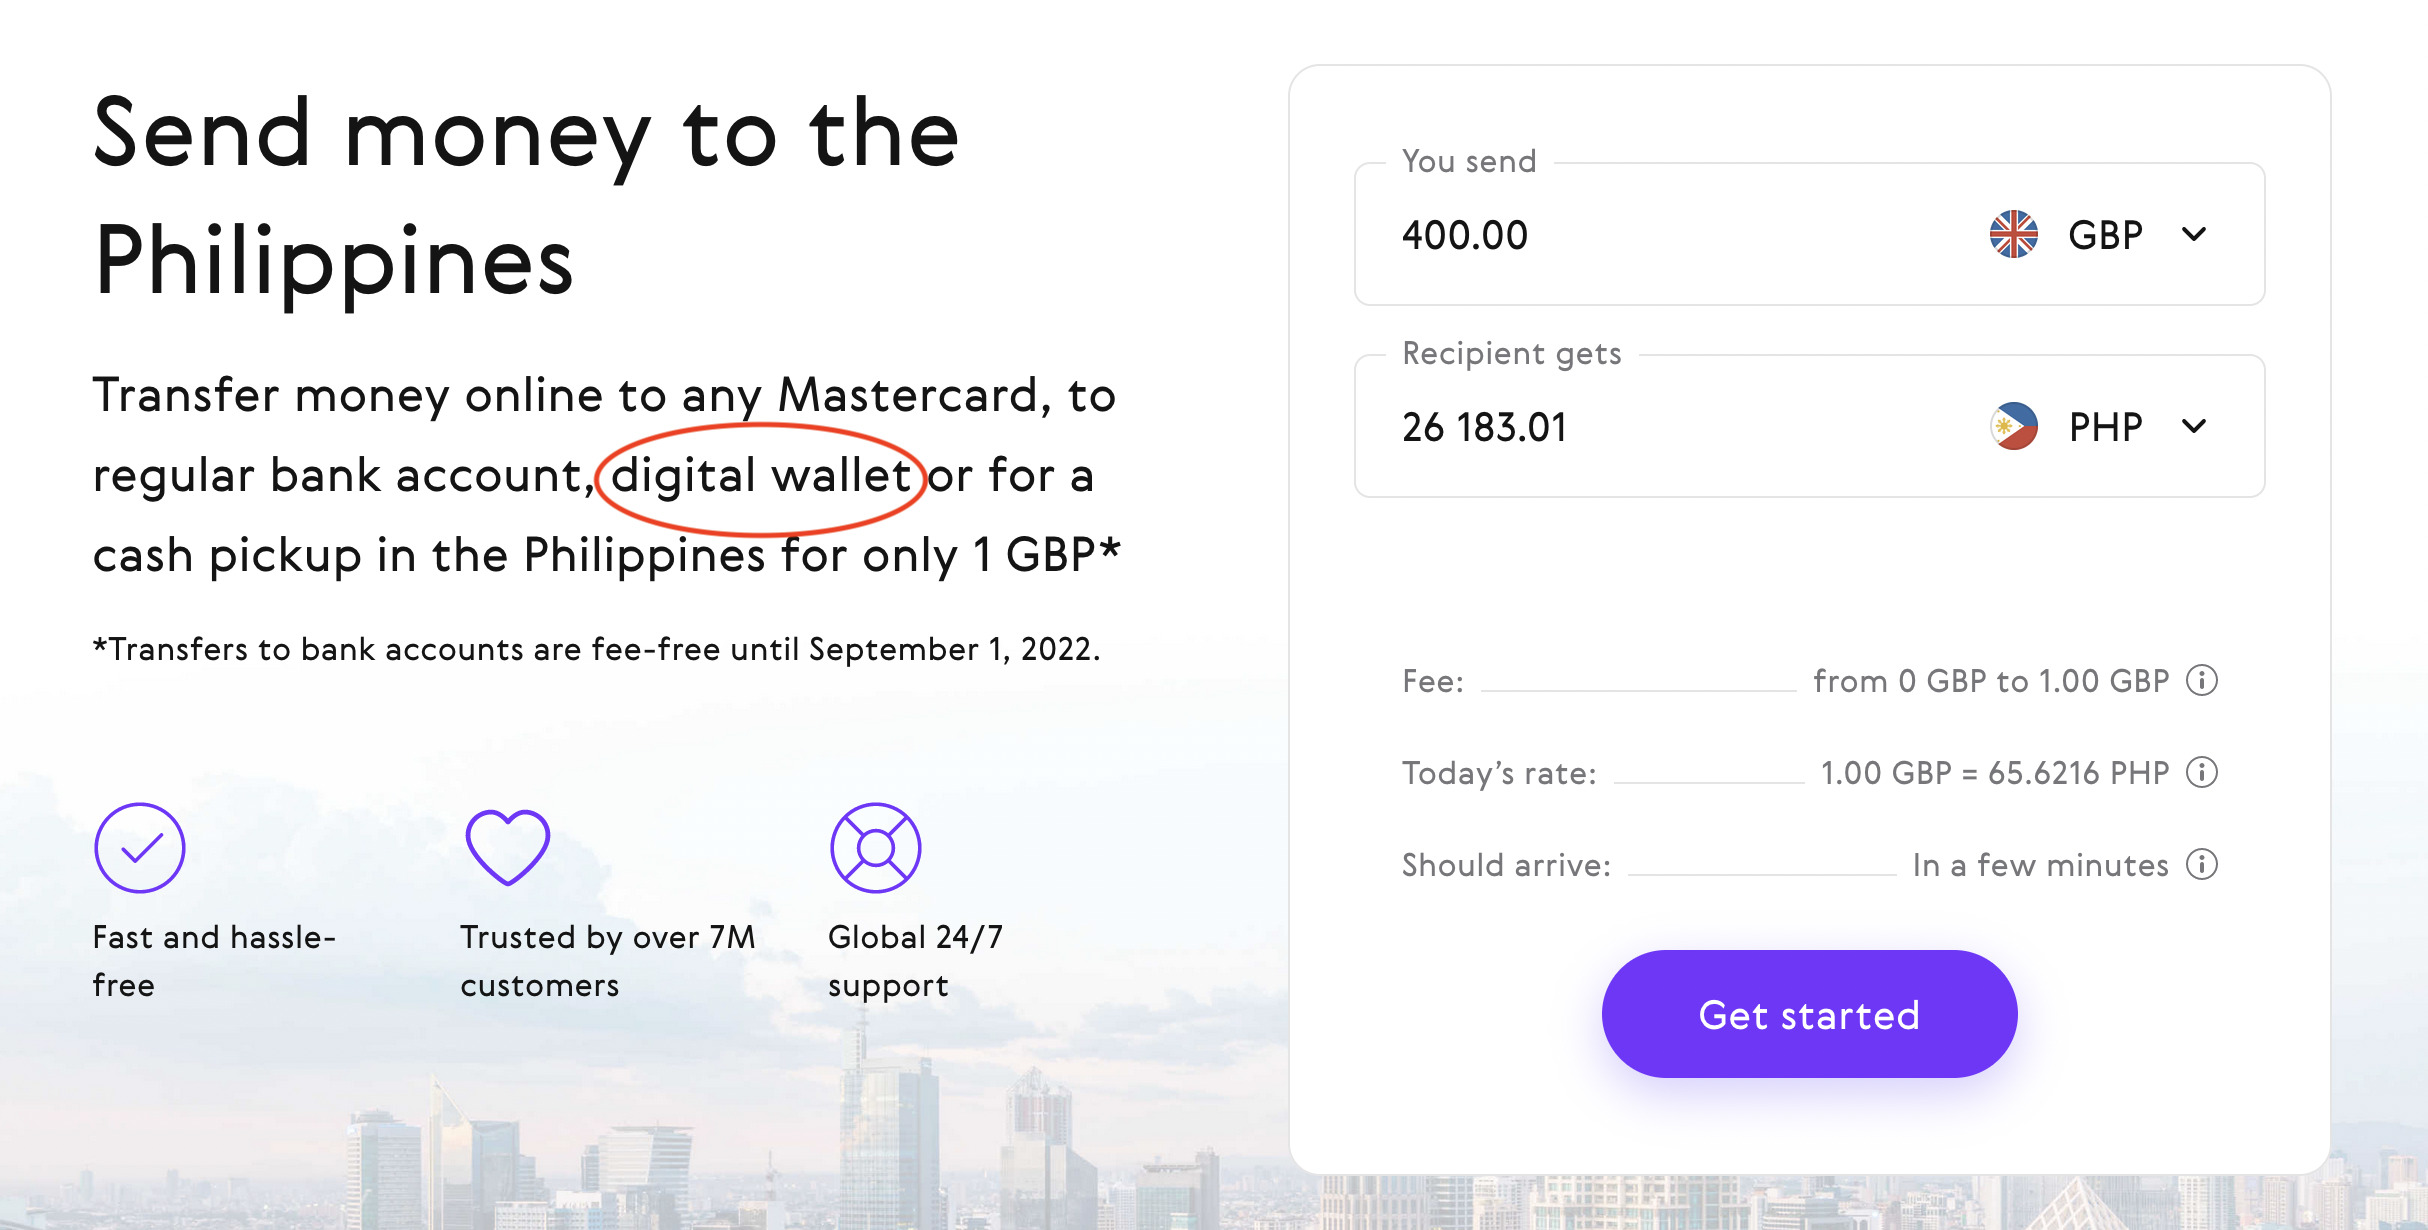
Task: Click the circled digital wallet text
Action: 761,476
